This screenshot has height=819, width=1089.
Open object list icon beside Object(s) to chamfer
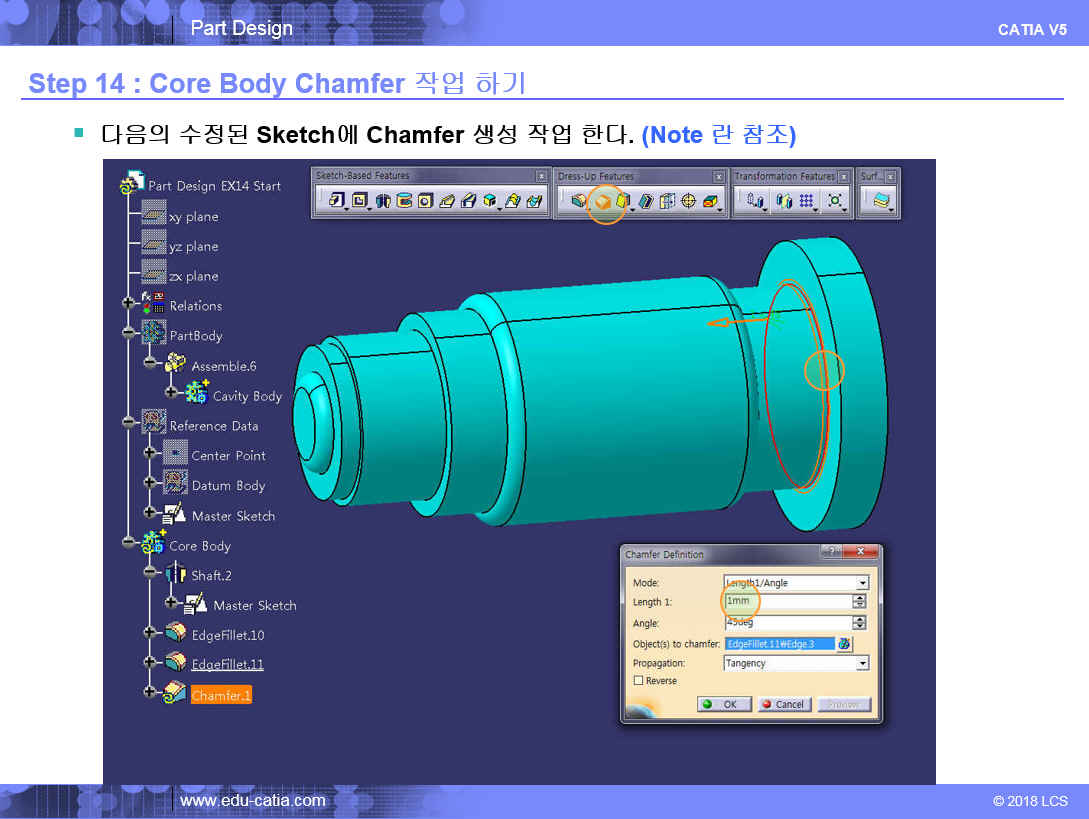pyautogui.click(x=844, y=643)
